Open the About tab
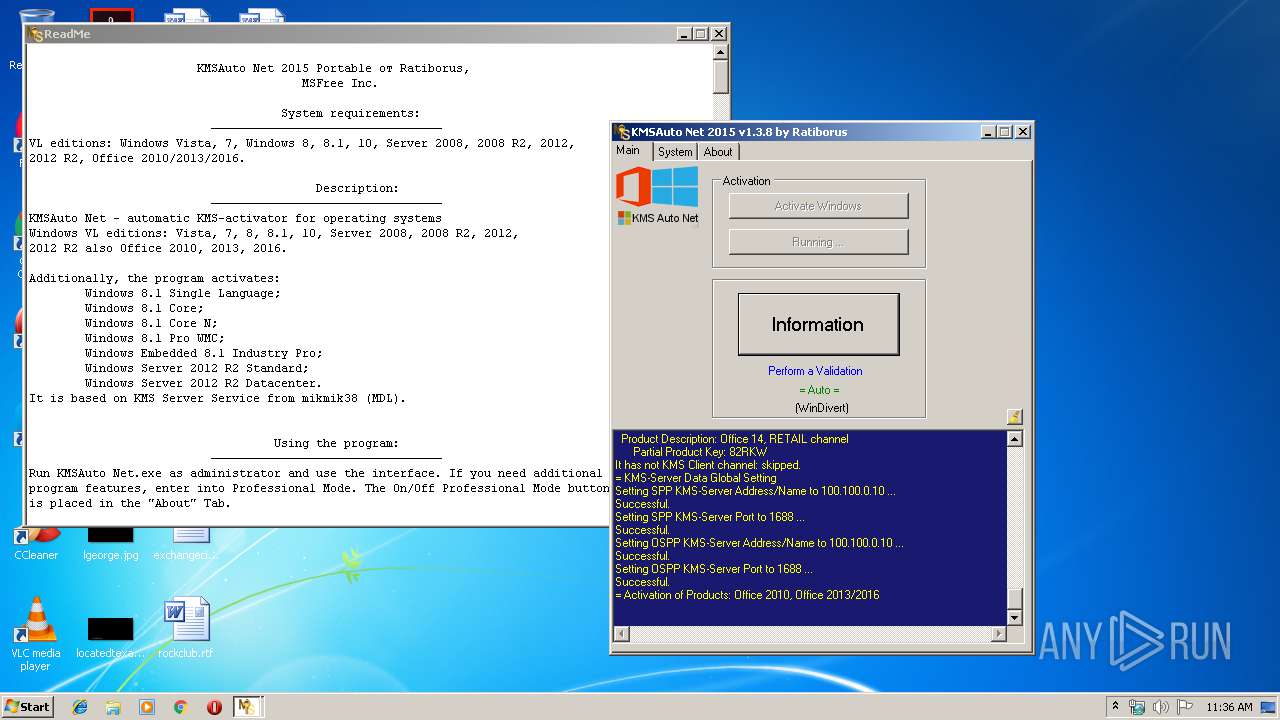 pos(718,152)
